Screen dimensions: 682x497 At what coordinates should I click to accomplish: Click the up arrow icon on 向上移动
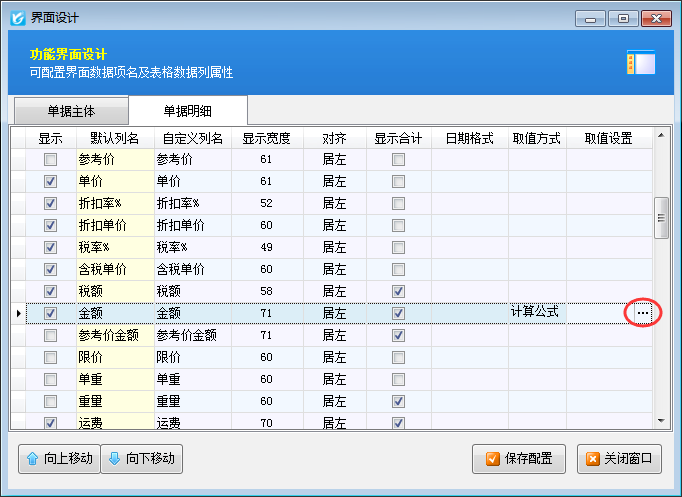[x=32, y=459]
